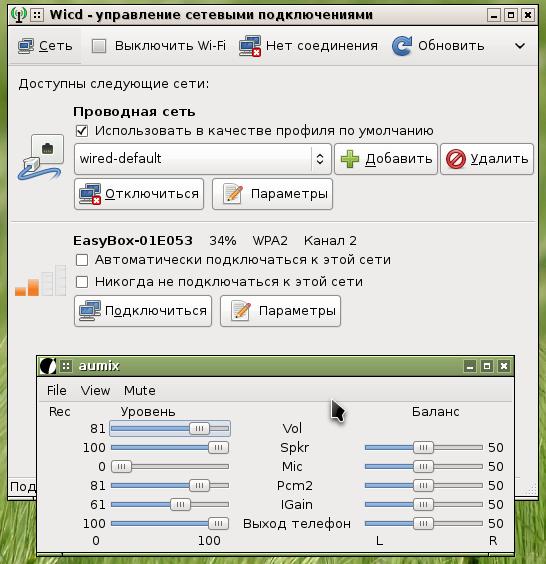
Task: Uncheck use as default profile checkbox
Action: coord(82,131)
